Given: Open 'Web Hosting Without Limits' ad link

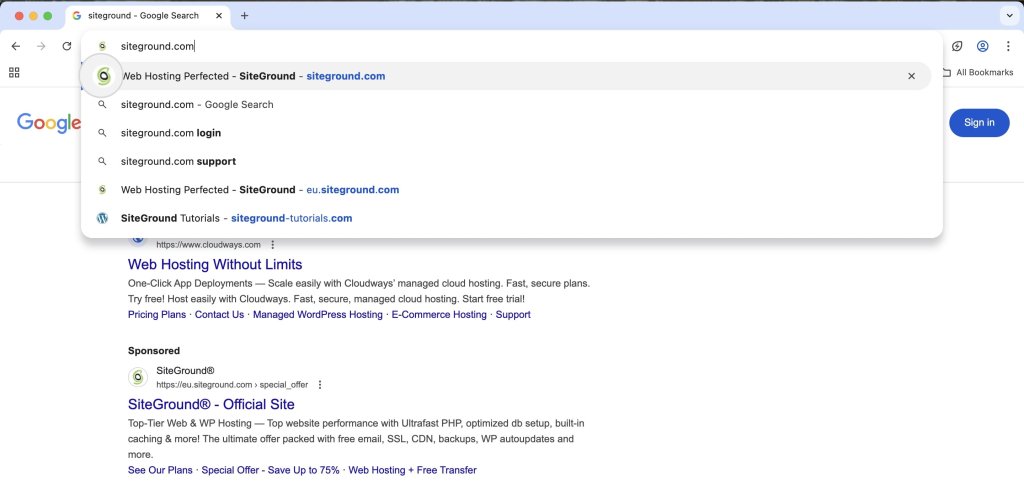Looking at the screenshot, I should click(215, 264).
